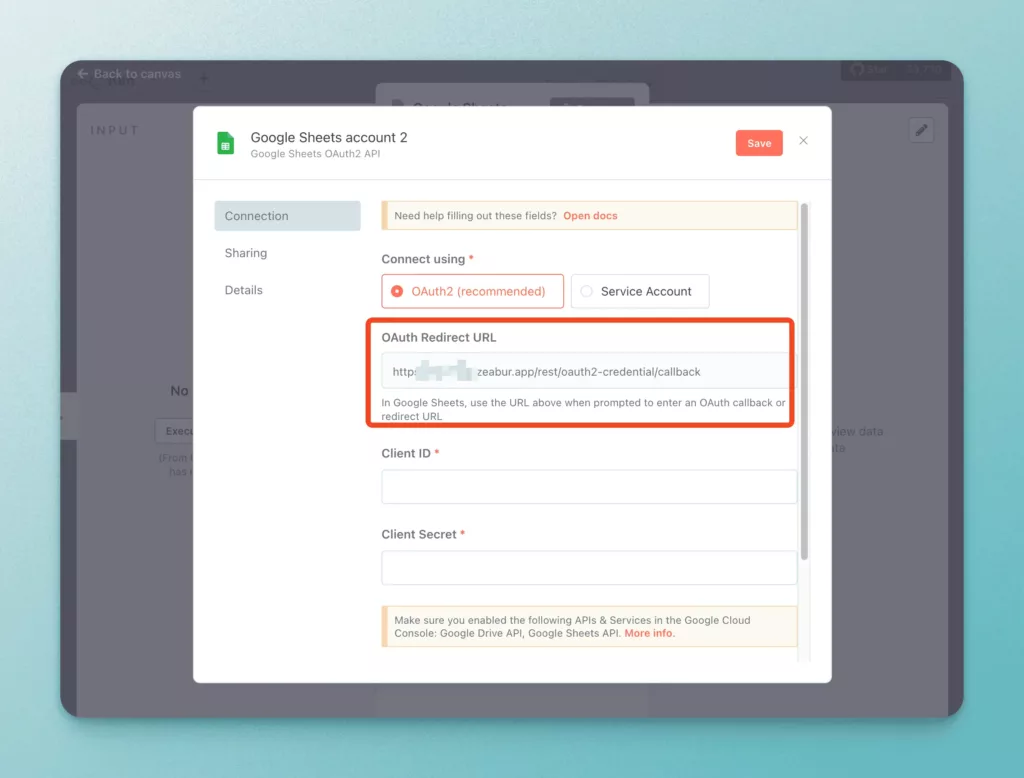Save the Google Sheets credential
This screenshot has height=778, width=1024.
coord(759,143)
